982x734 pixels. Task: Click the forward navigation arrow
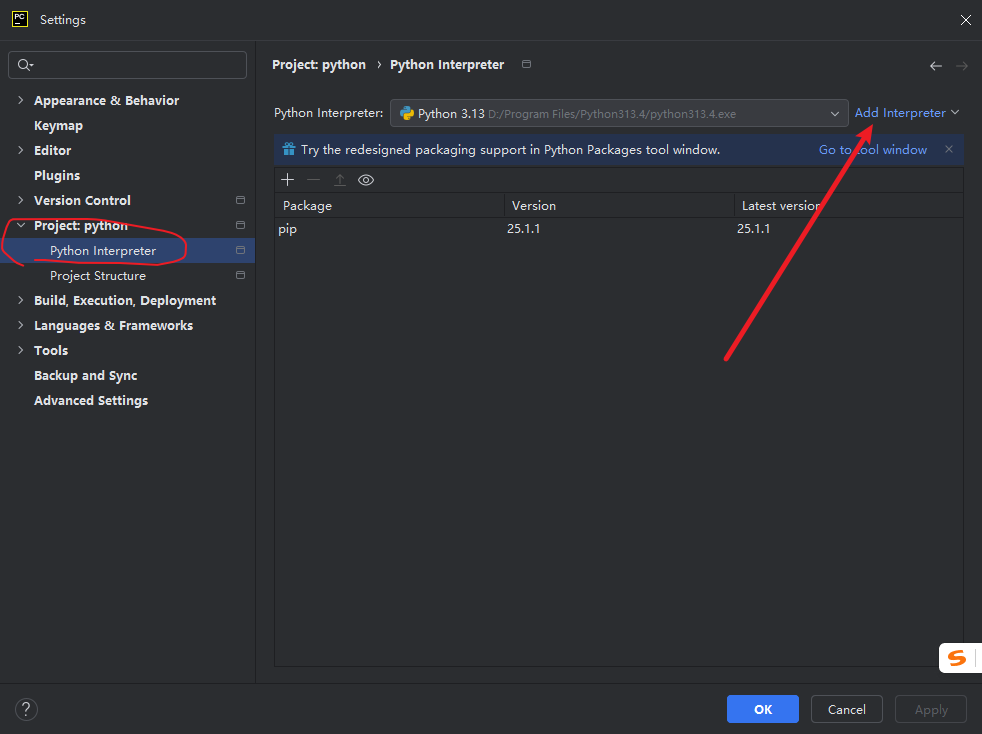[962, 66]
